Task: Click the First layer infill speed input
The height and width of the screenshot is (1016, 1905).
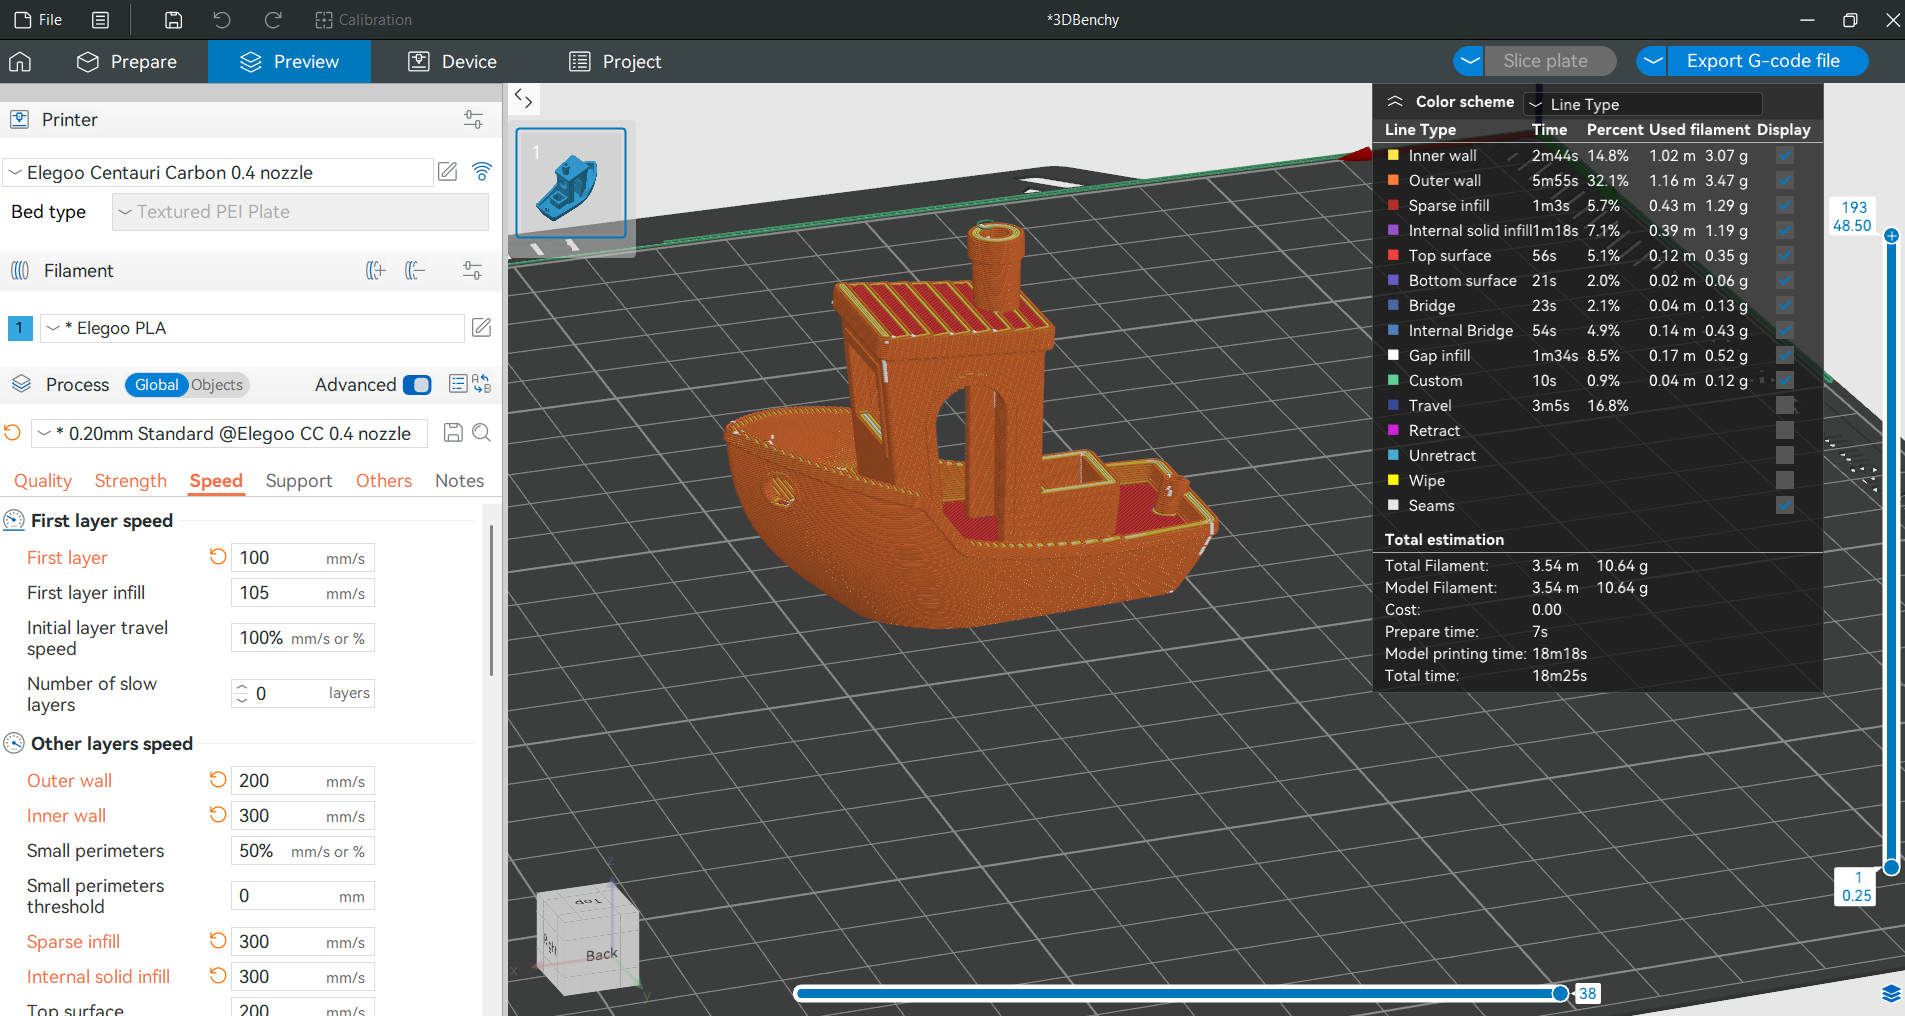Action: coord(303,593)
